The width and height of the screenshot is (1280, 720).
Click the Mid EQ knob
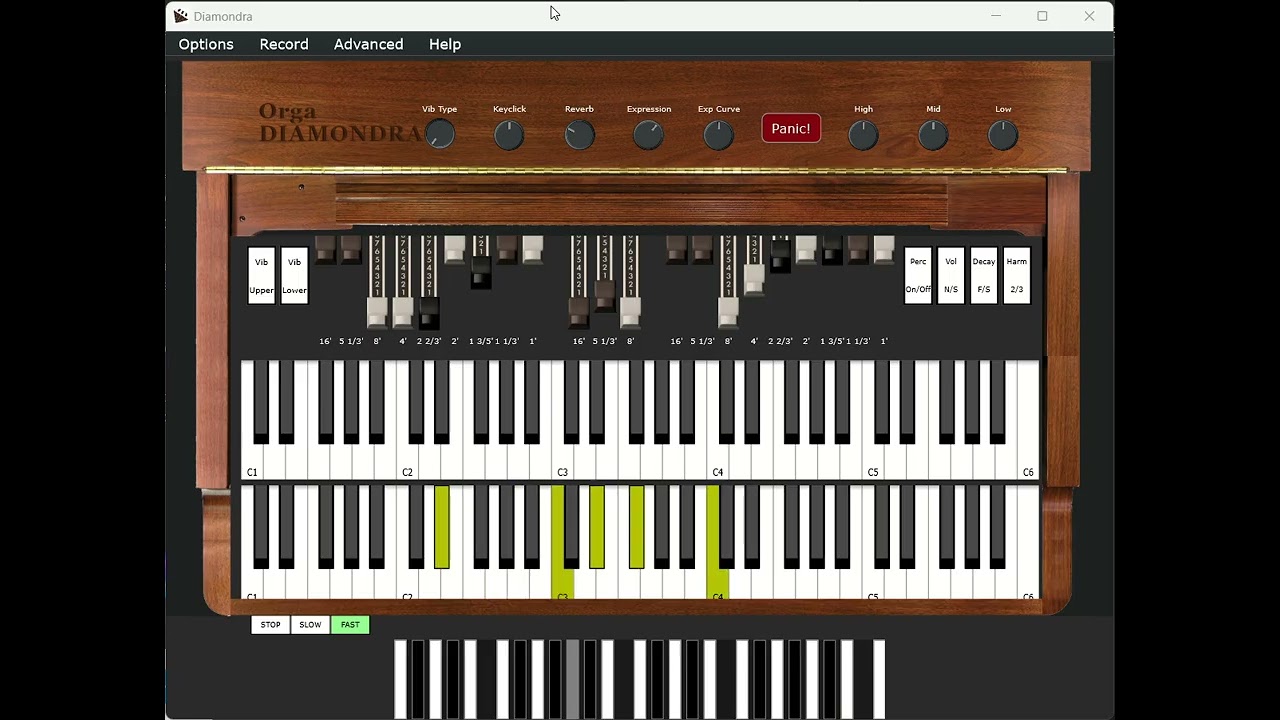933,134
